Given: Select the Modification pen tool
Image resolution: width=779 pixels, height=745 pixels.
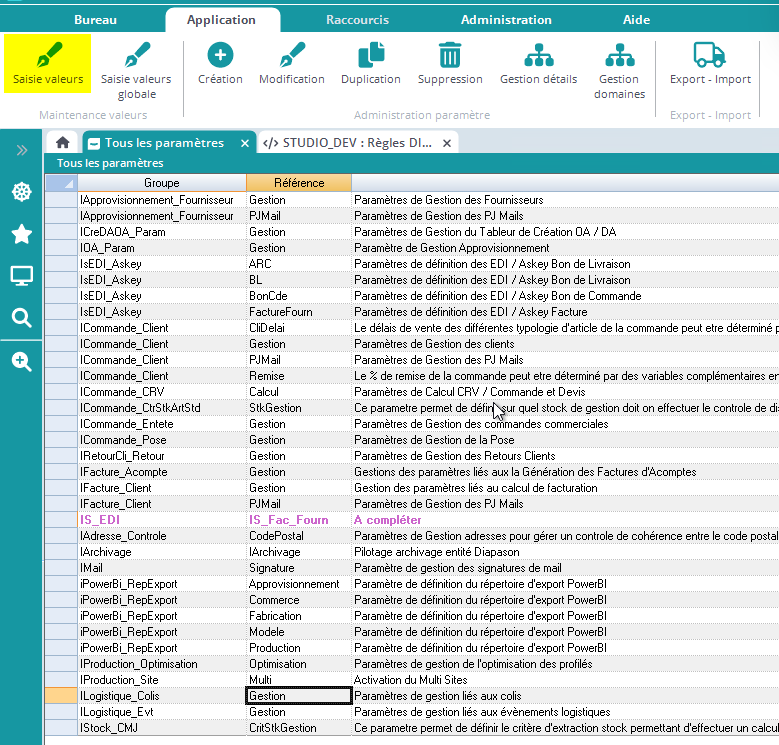Looking at the screenshot, I should (x=291, y=55).
